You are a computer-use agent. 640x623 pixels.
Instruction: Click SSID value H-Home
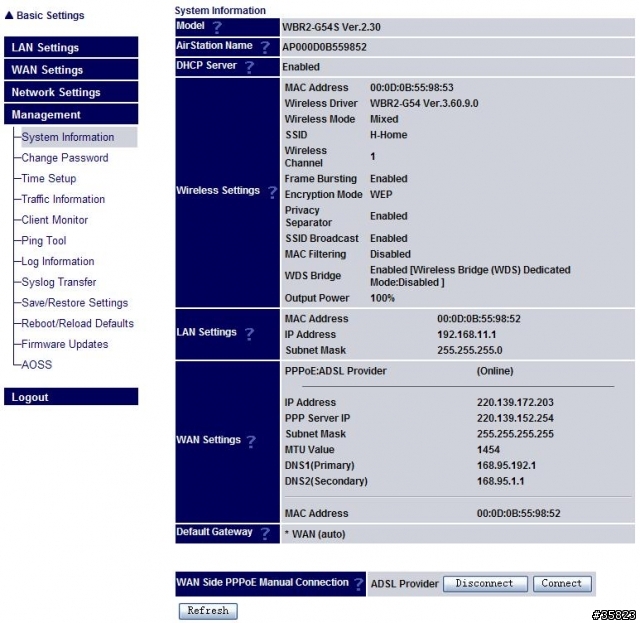(x=389, y=135)
